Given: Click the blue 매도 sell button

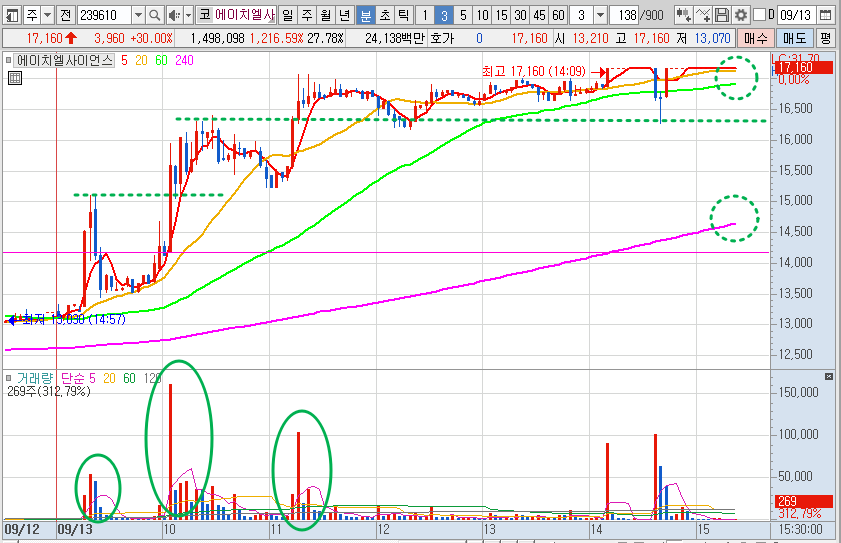Looking at the screenshot, I should point(794,39).
